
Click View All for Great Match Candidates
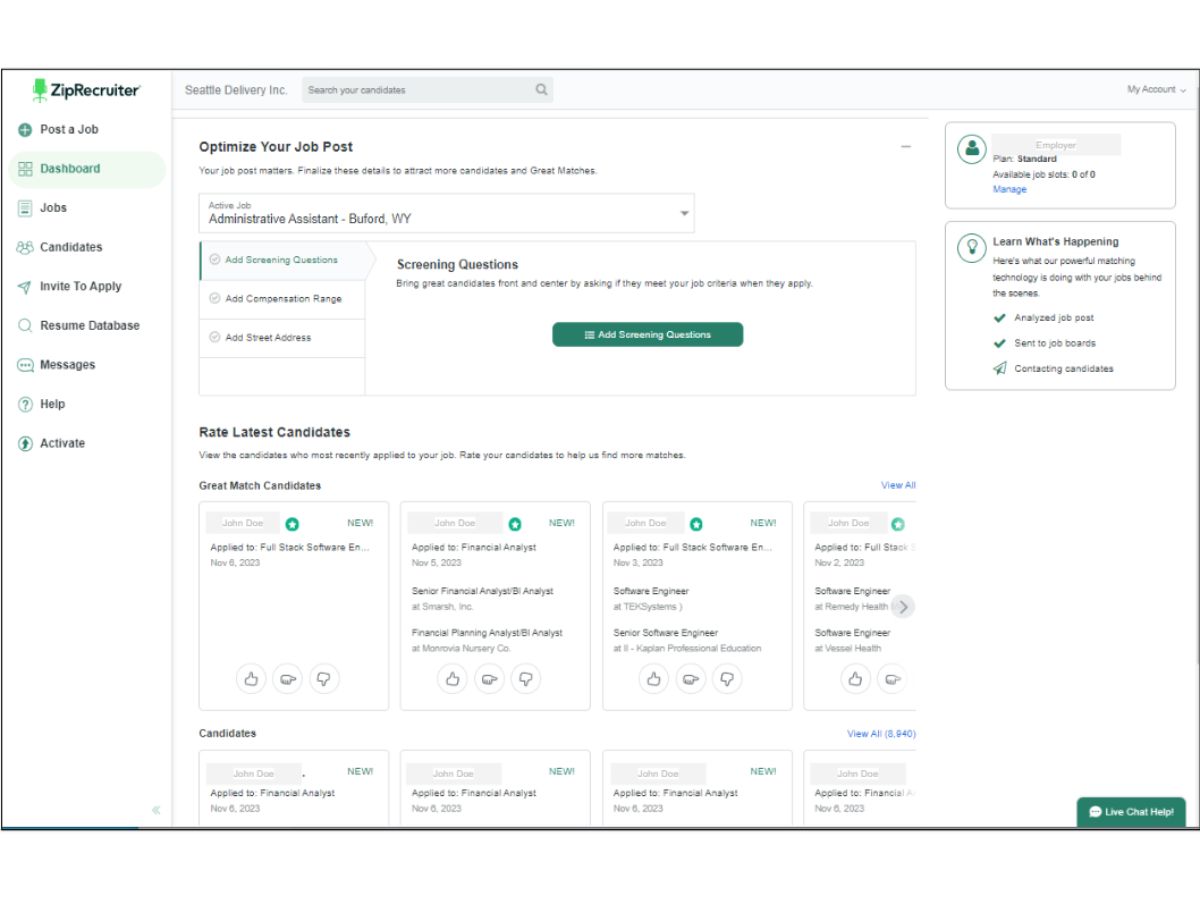coord(898,486)
